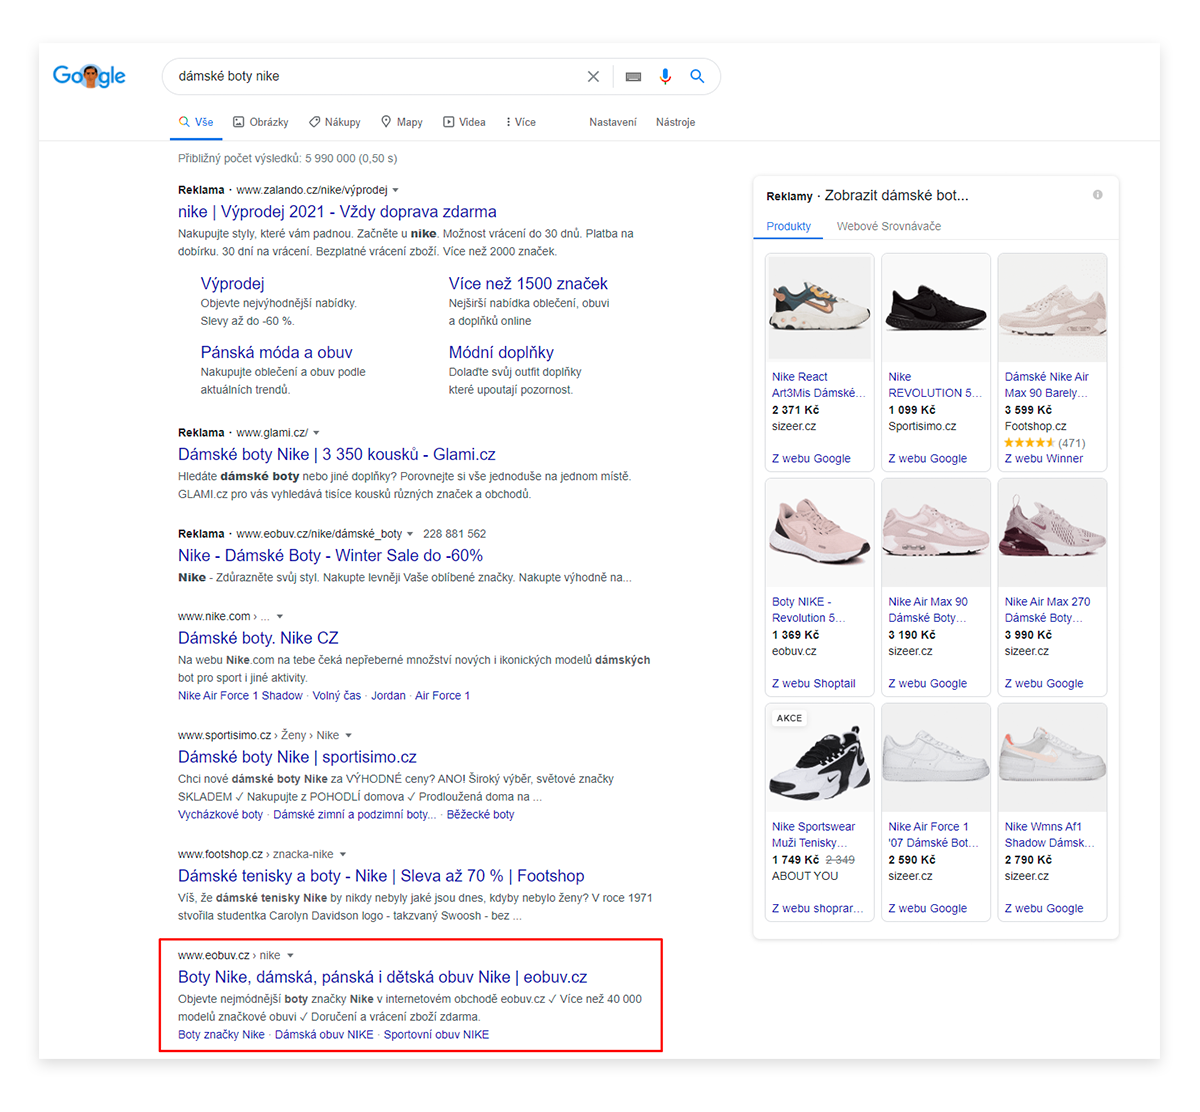Viewport: 1200px width, 1112px height.
Task: Click the Google logo
Action: pos(89,76)
